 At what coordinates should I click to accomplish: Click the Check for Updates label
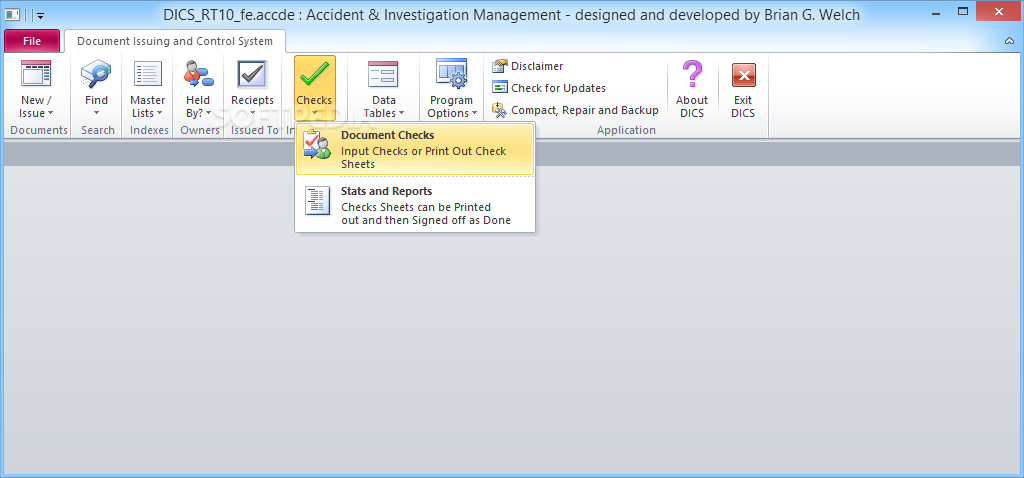[x=558, y=88]
